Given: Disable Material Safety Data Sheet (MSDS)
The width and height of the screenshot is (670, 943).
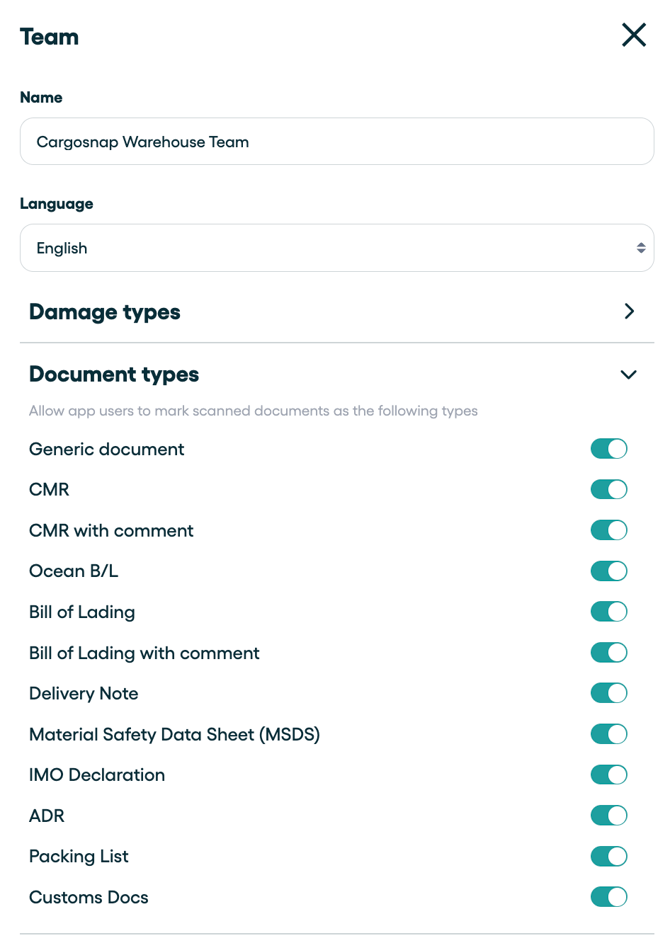Looking at the screenshot, I should click(608, 734).
